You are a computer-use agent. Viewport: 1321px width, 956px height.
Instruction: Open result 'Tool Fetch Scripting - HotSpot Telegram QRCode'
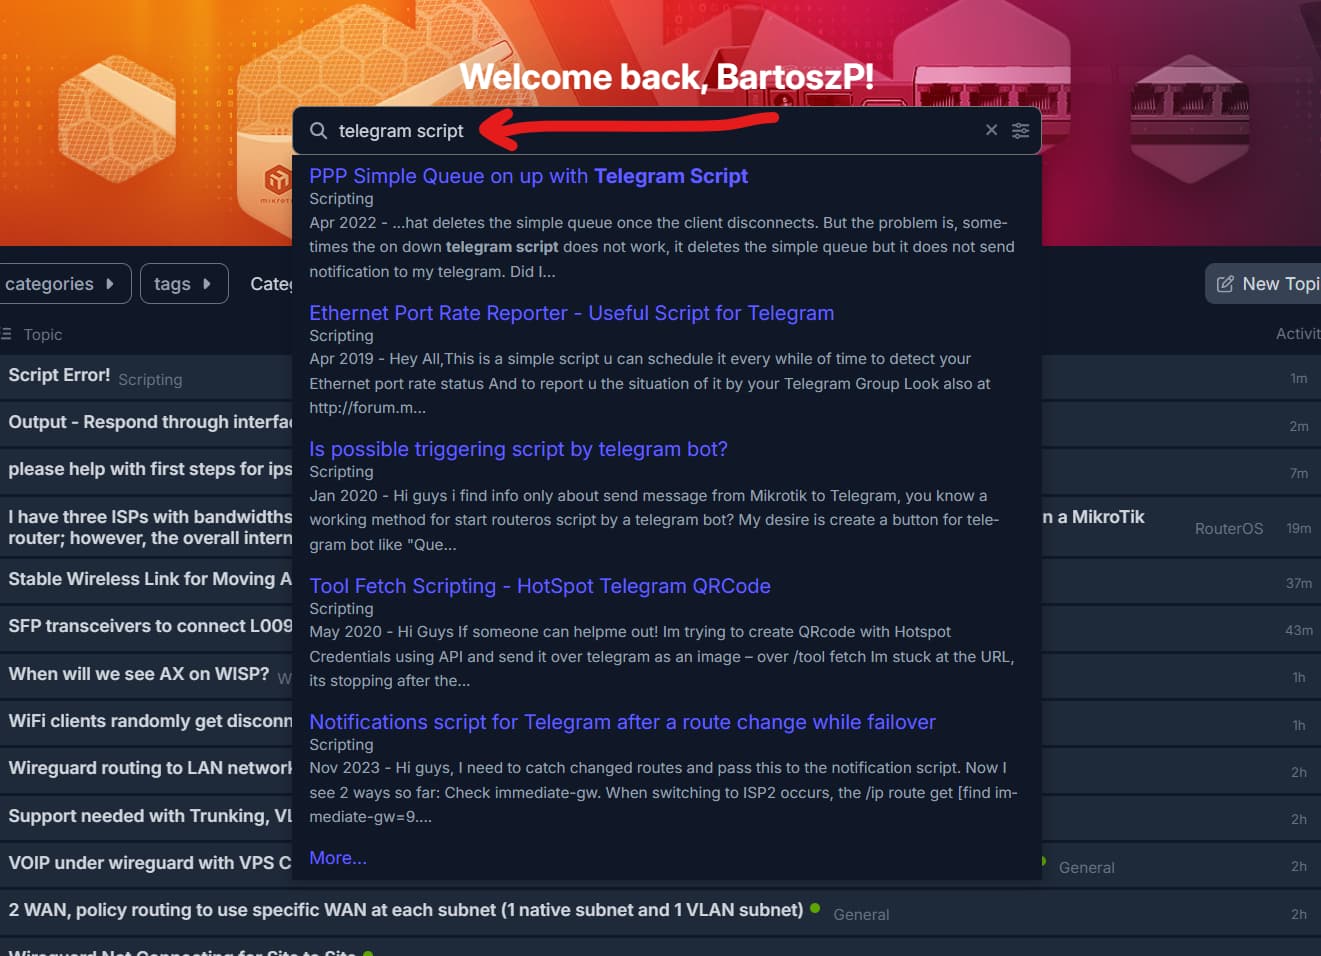click(x=539, y=586)
